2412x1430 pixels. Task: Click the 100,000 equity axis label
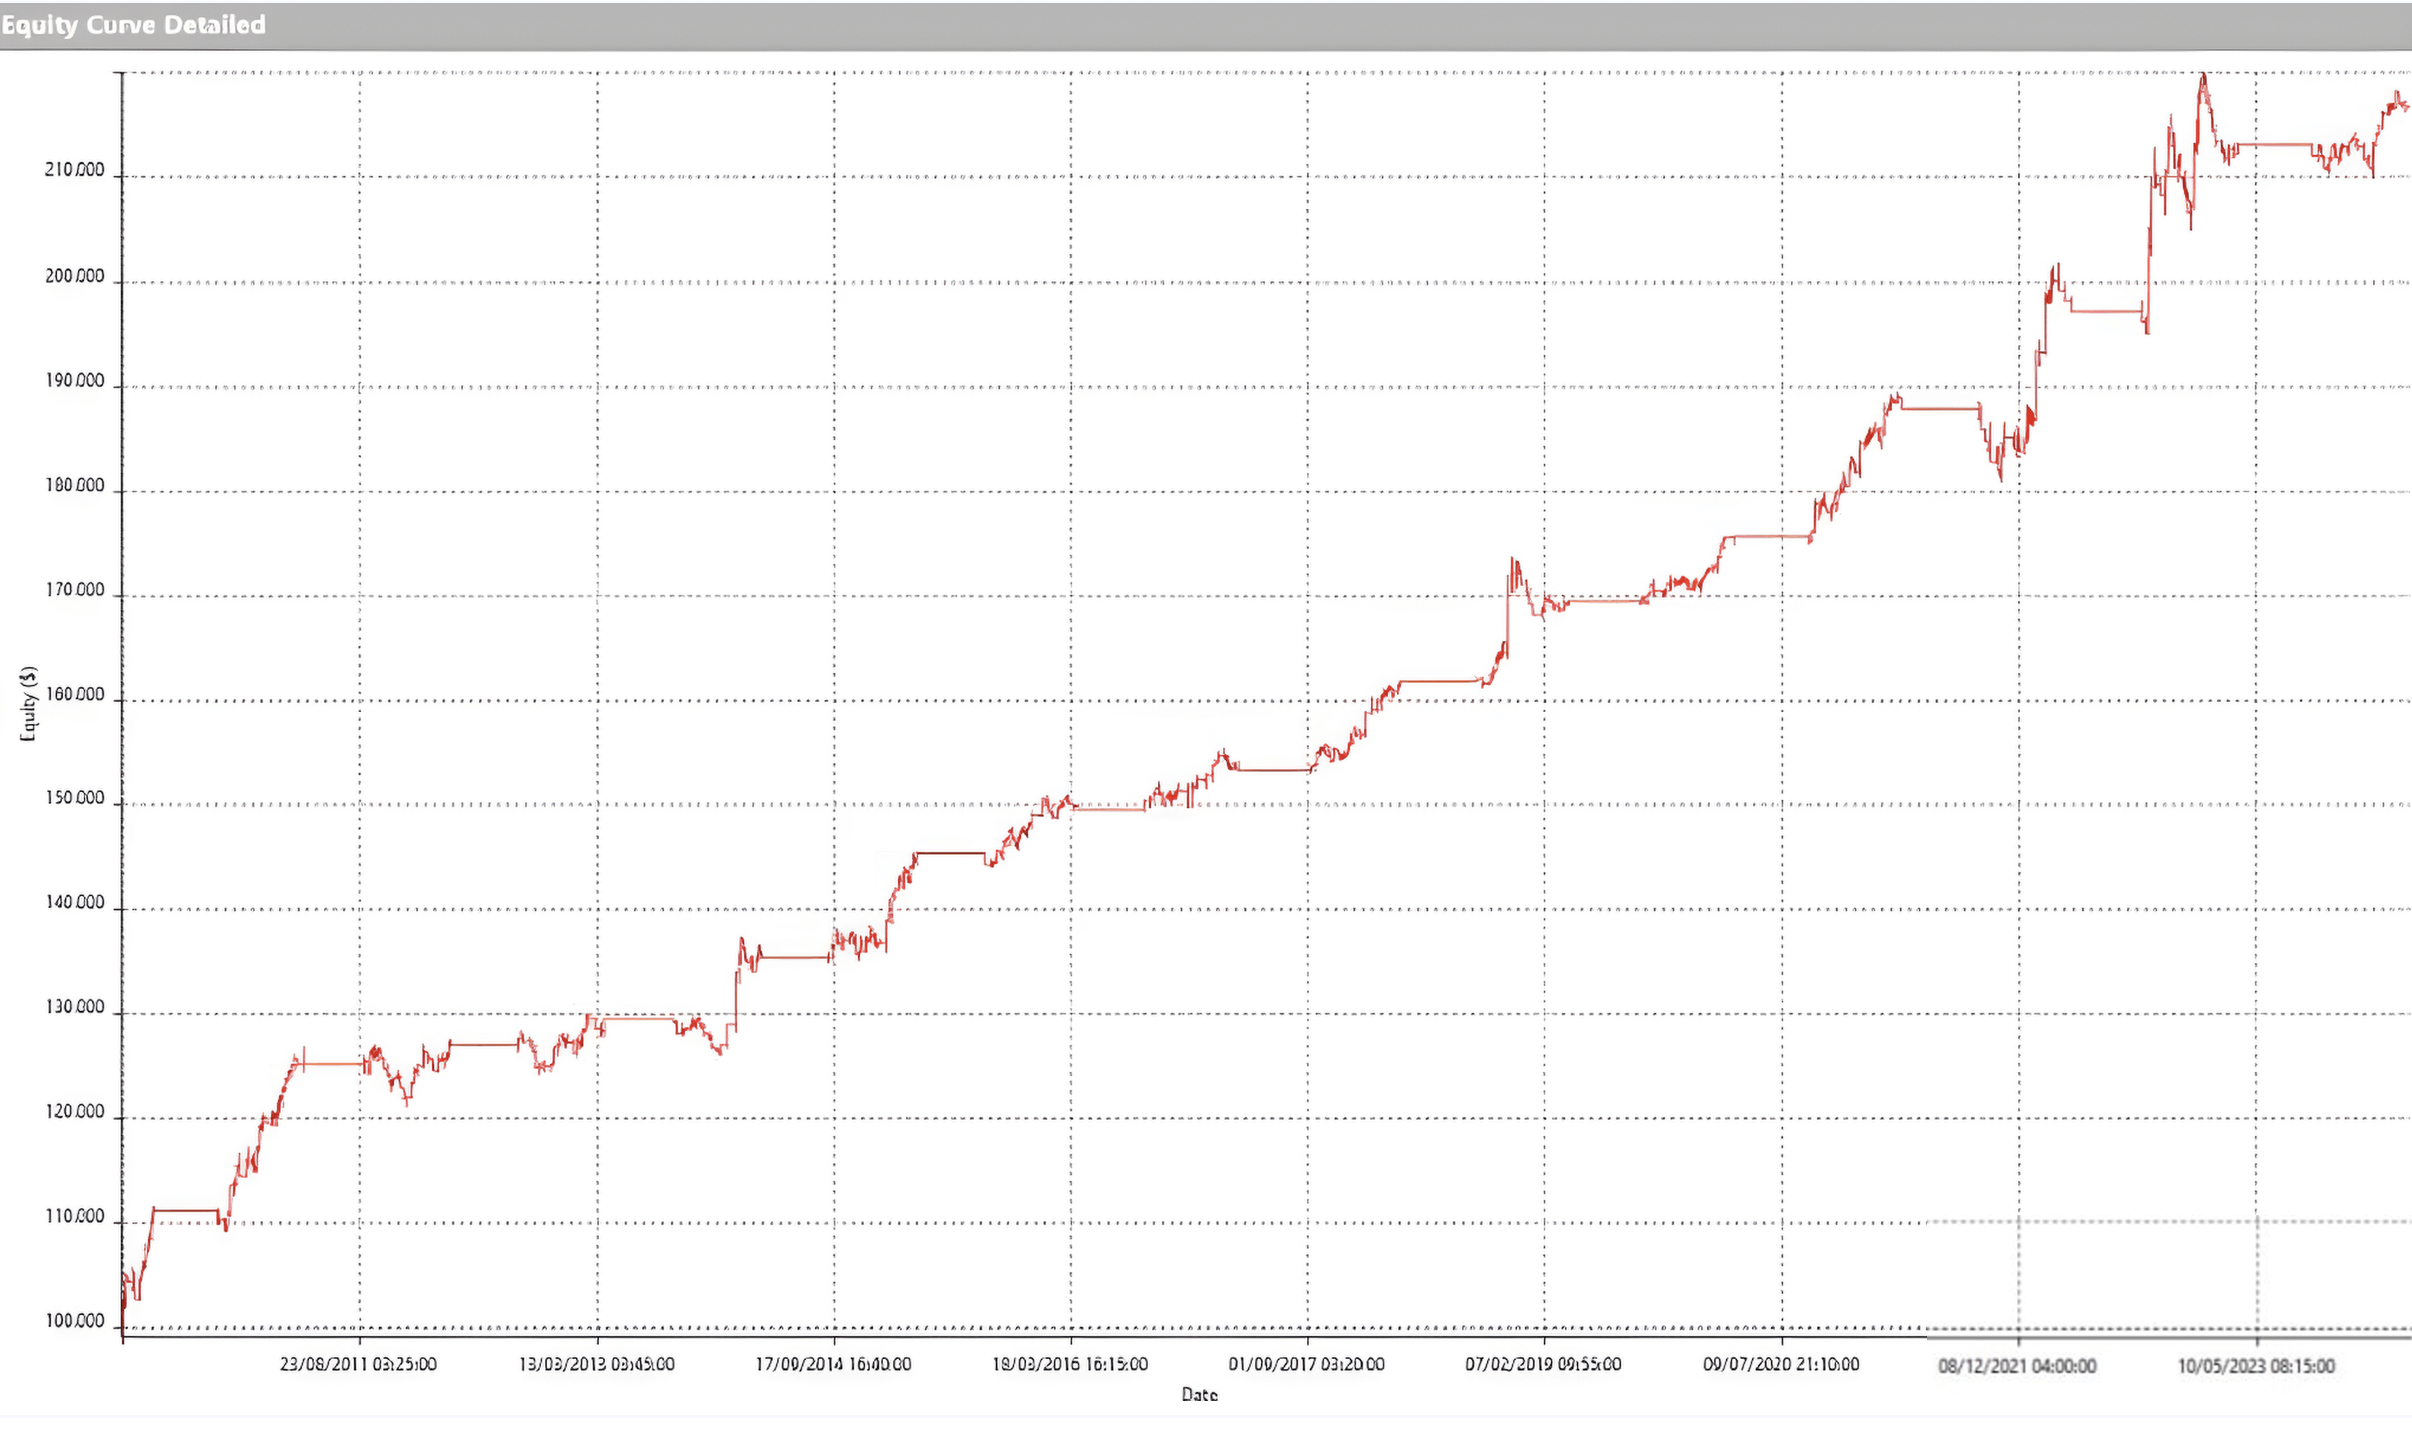pos(74,1321)
